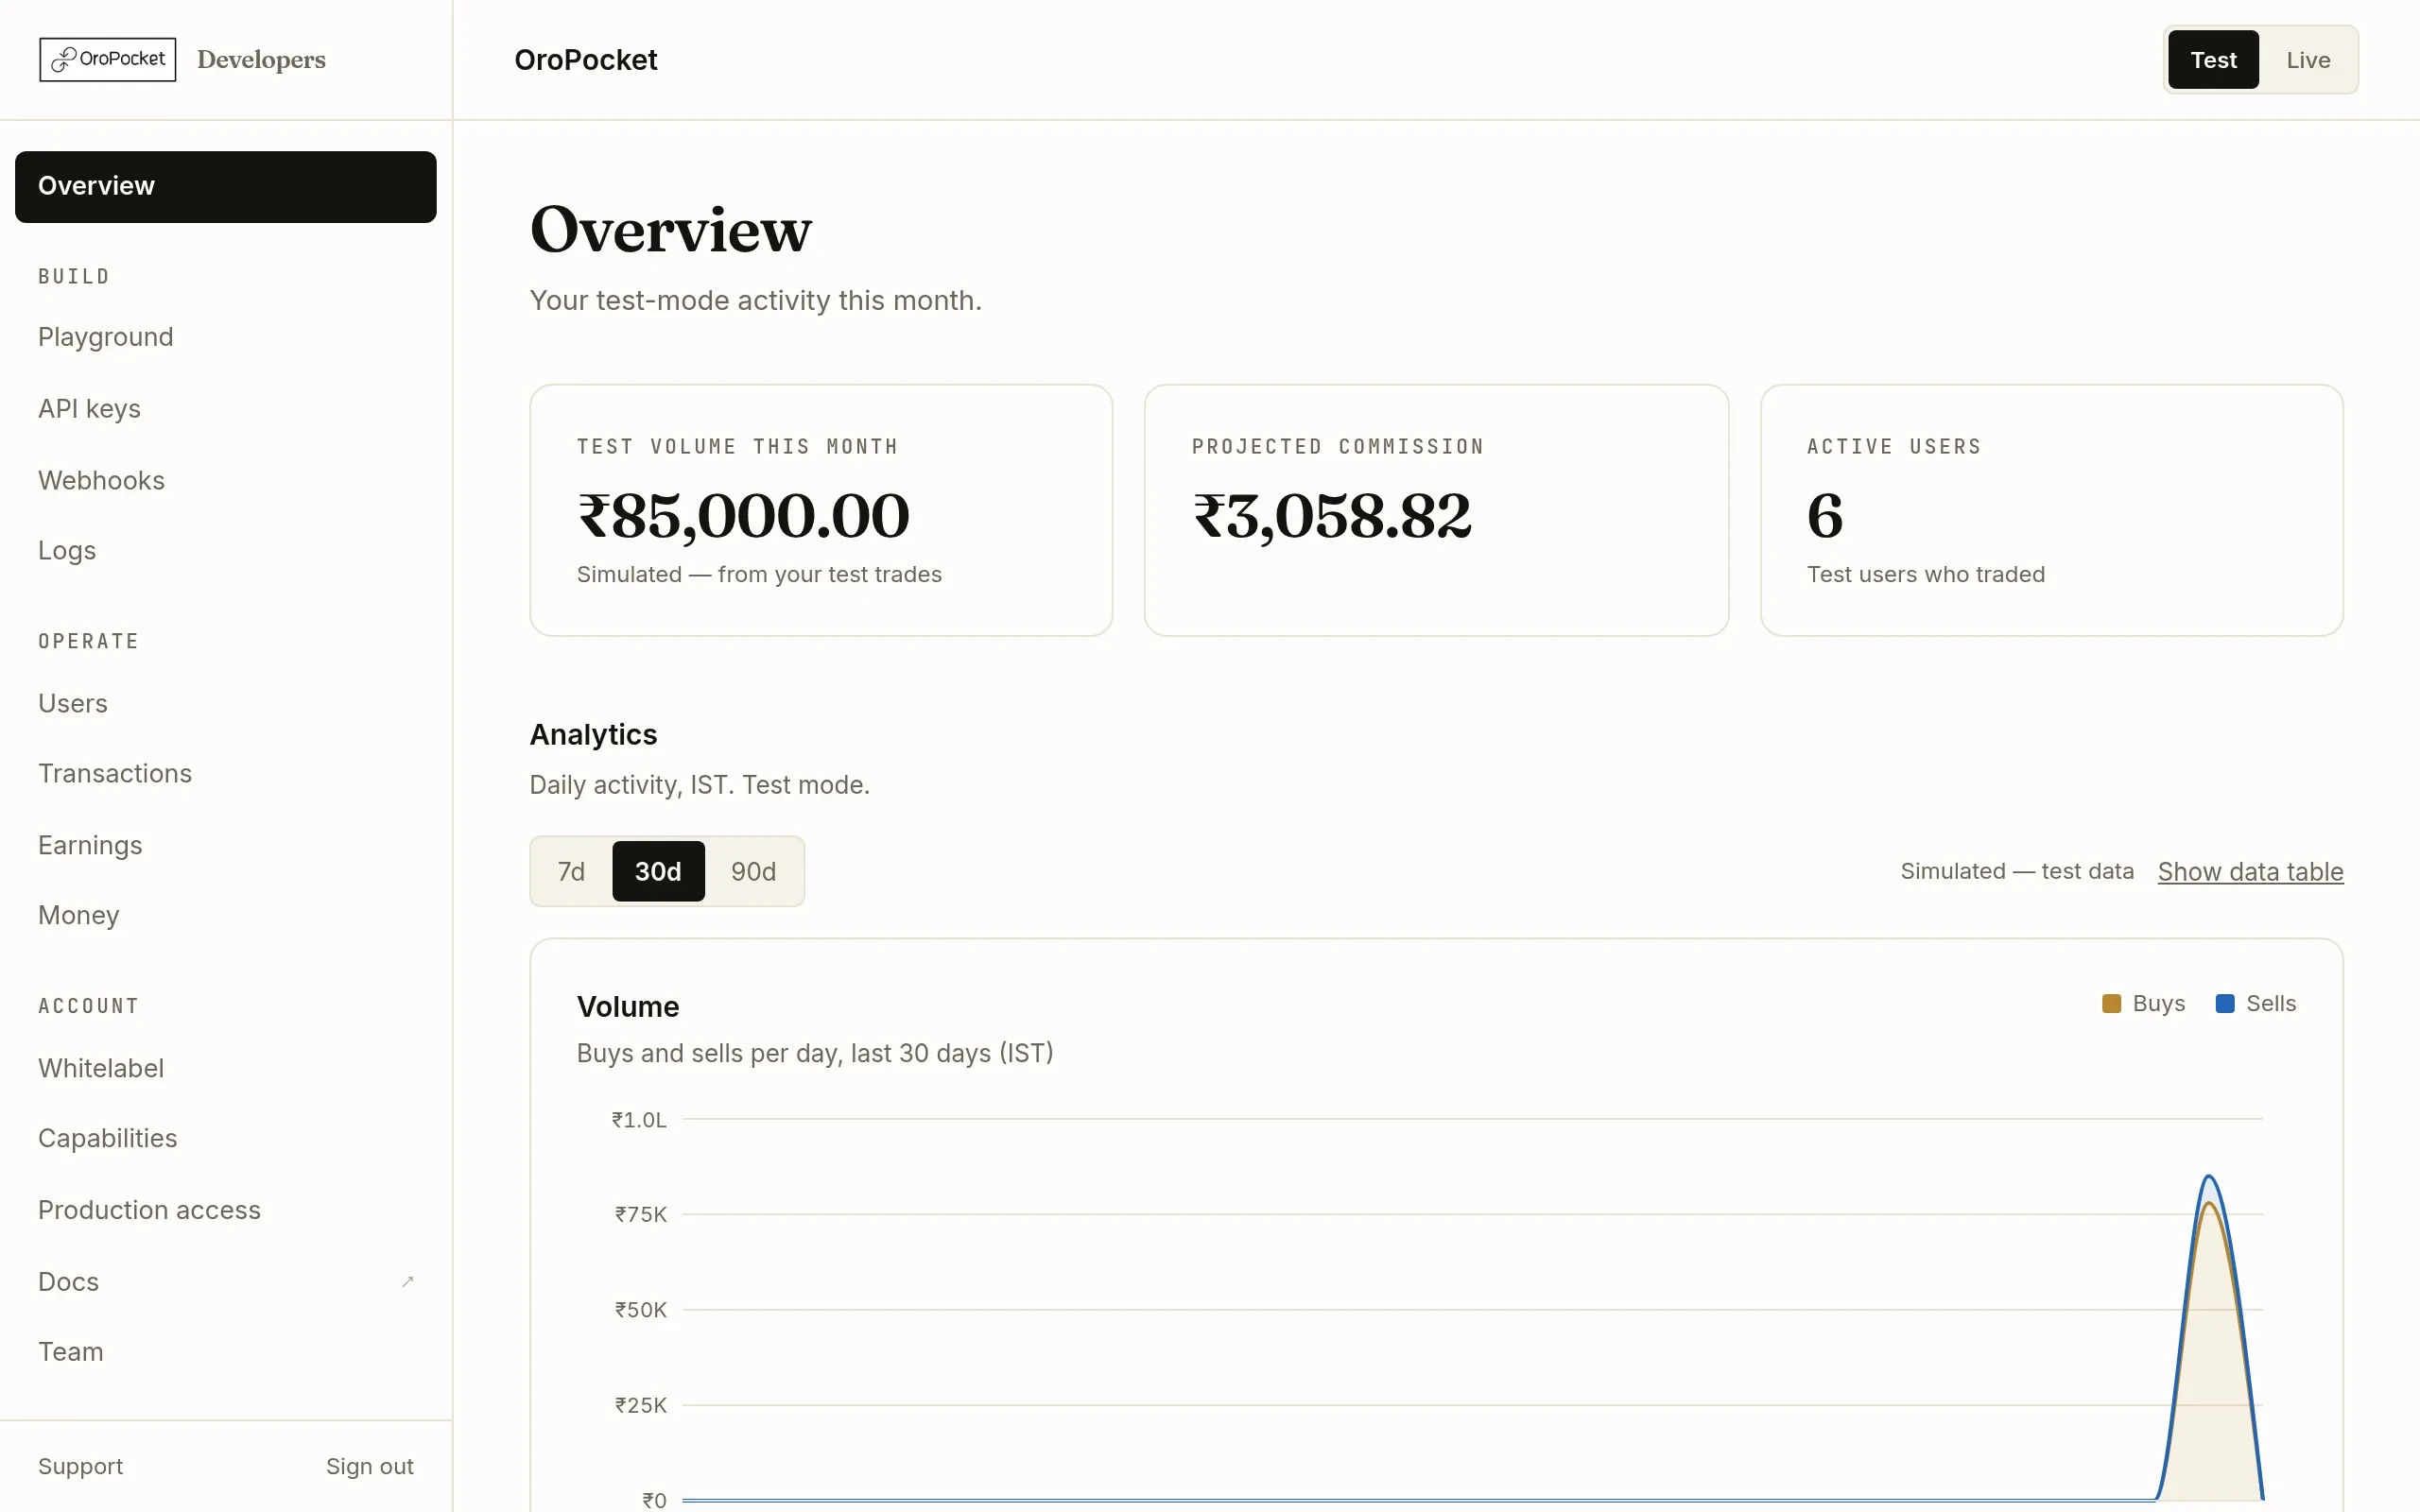Show data table link

click(2250, 871)
